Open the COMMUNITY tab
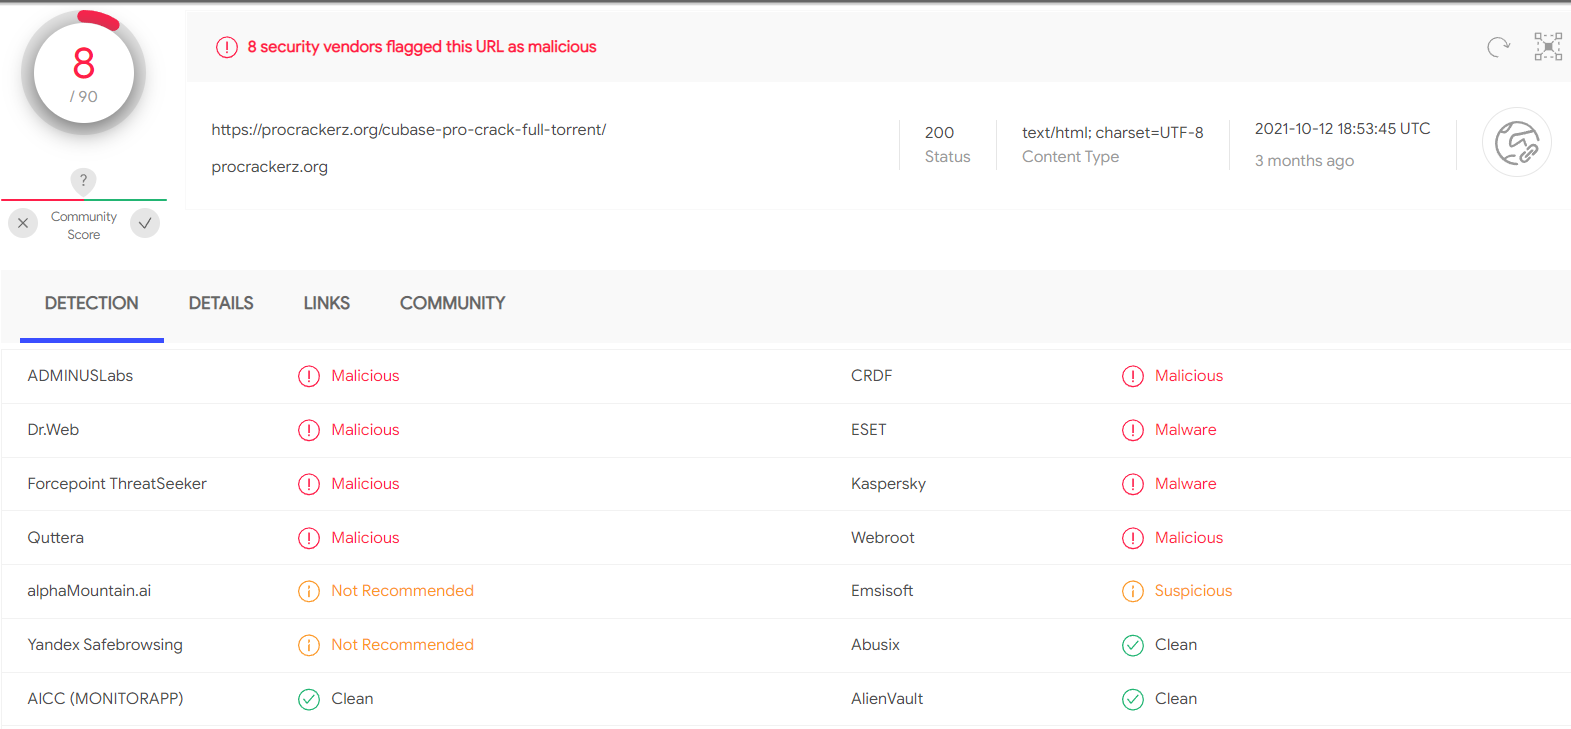The image size is (1571, 729). [x=453, y=303]
